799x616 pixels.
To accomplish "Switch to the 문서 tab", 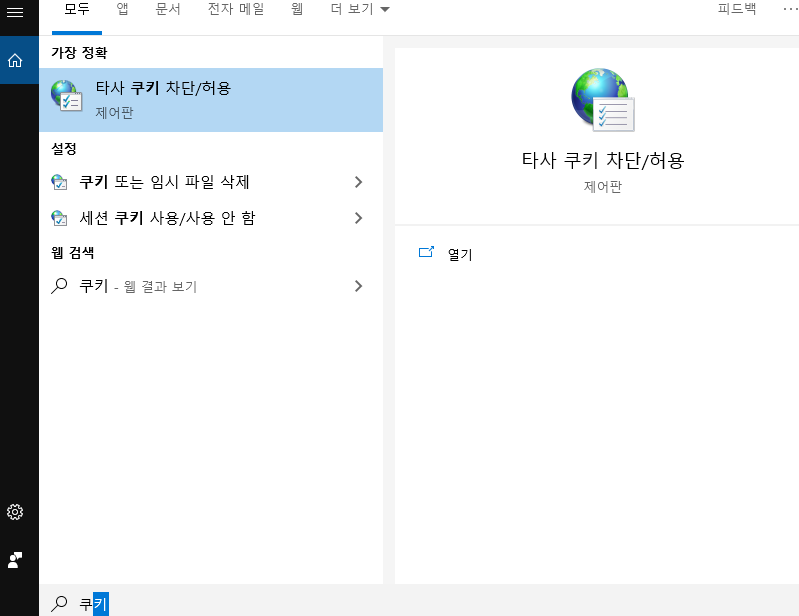I will click(168, 9).
